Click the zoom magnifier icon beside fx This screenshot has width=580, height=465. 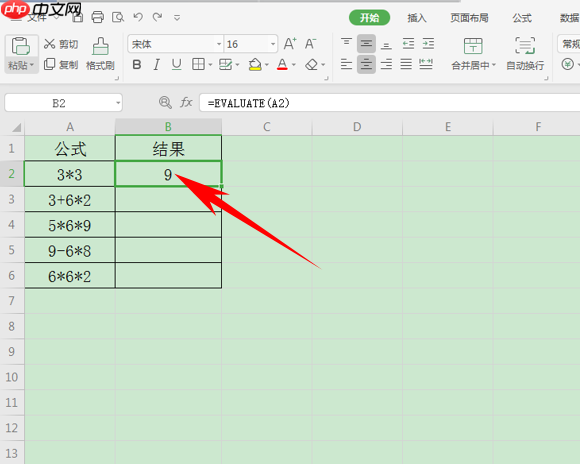165,102
